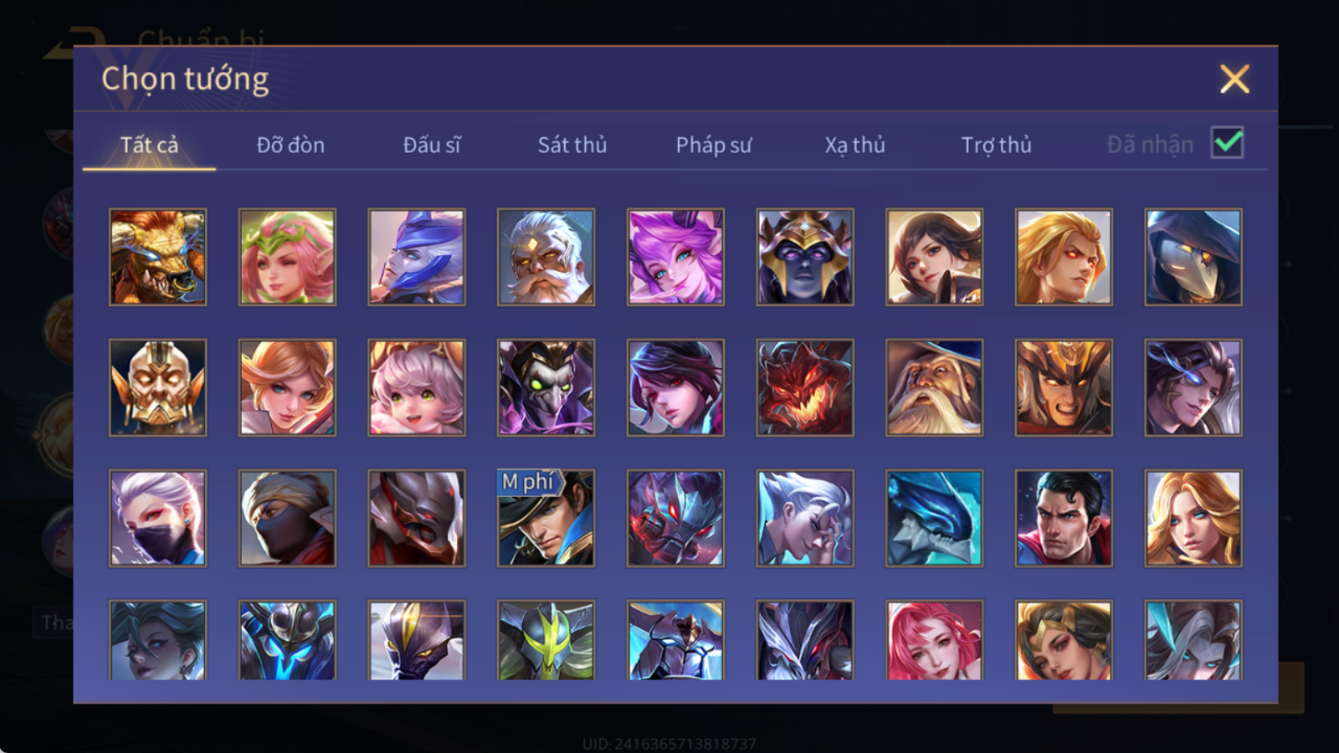Screen dimensions: 1339x753
Task: Switch to the "Trợ thủ" tab
Action: click(996, 145)
